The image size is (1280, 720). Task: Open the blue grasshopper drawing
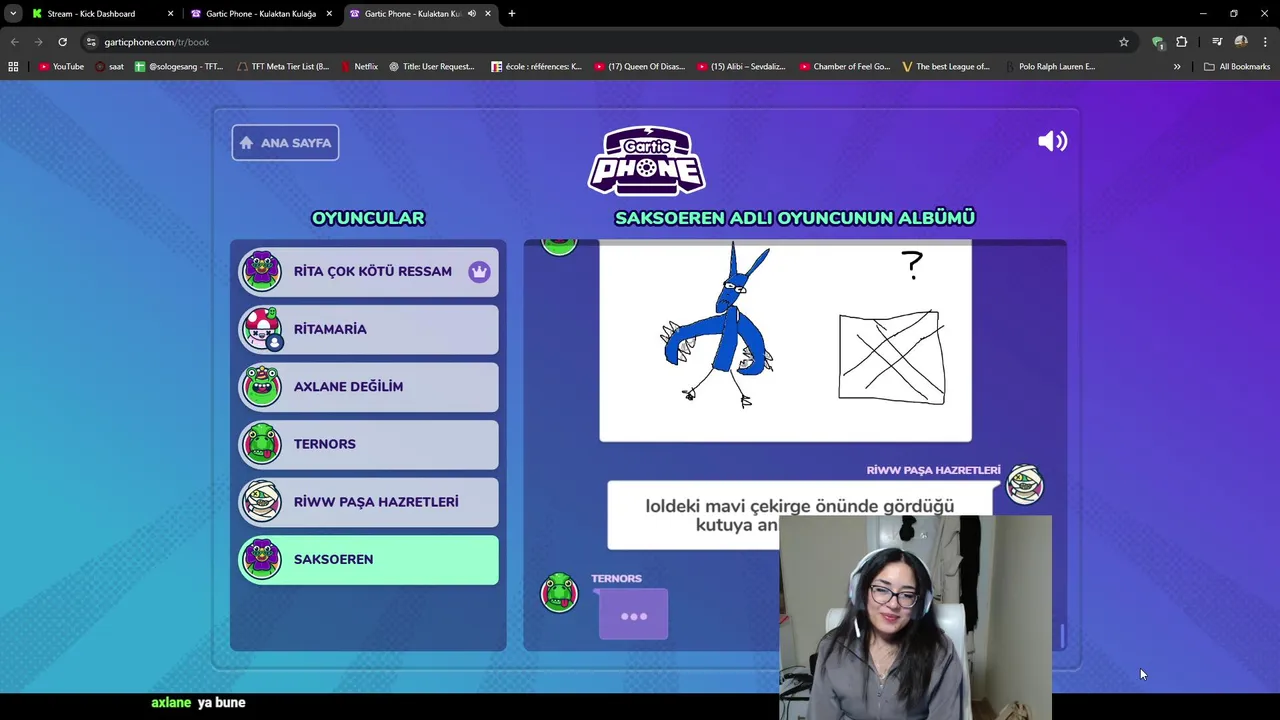785,340
